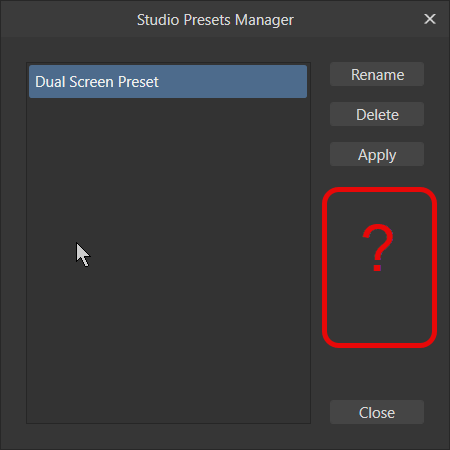
Task: Remove preset with the Delete button
Action: 377,114
